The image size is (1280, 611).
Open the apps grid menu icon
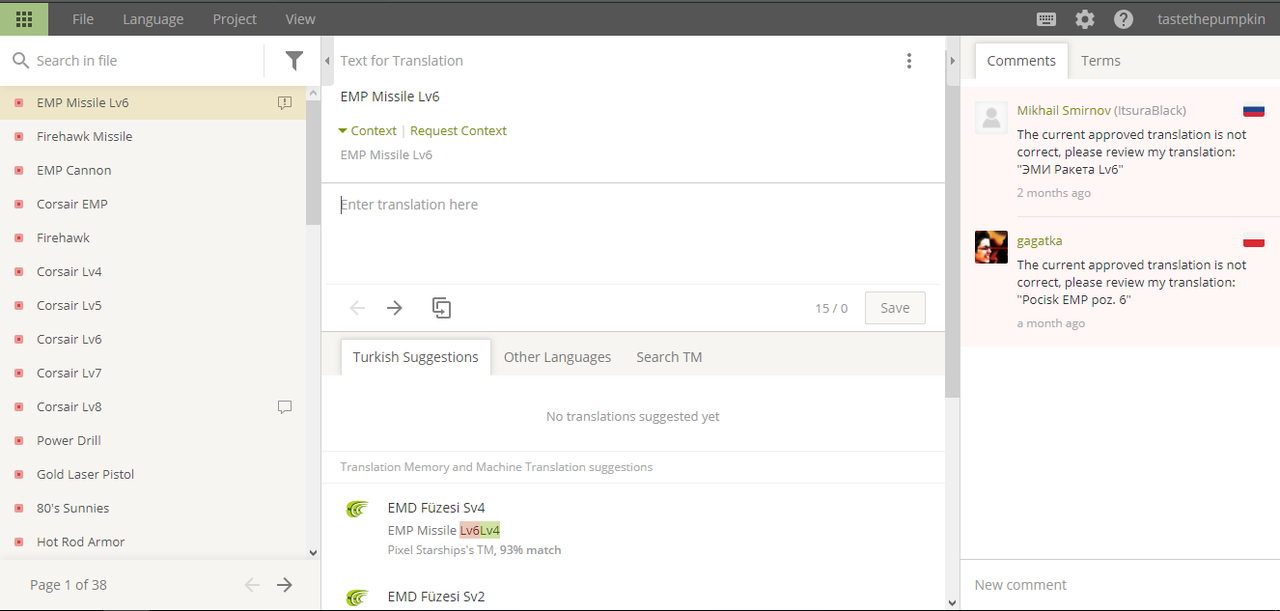[x=24, y=18]
